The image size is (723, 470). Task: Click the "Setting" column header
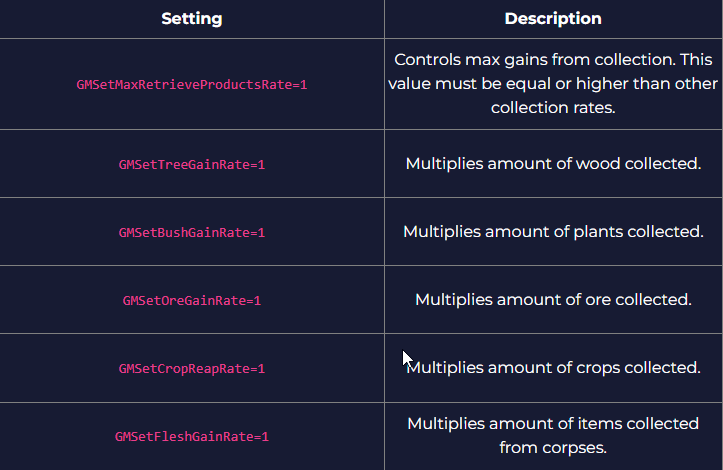(191, 19)
